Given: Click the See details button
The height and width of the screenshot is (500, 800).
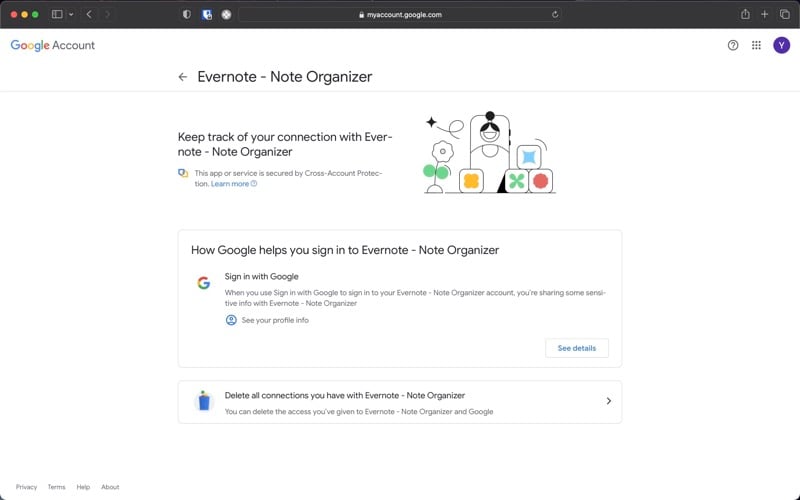Looking at the screenshot, I should tap(577, 348).
